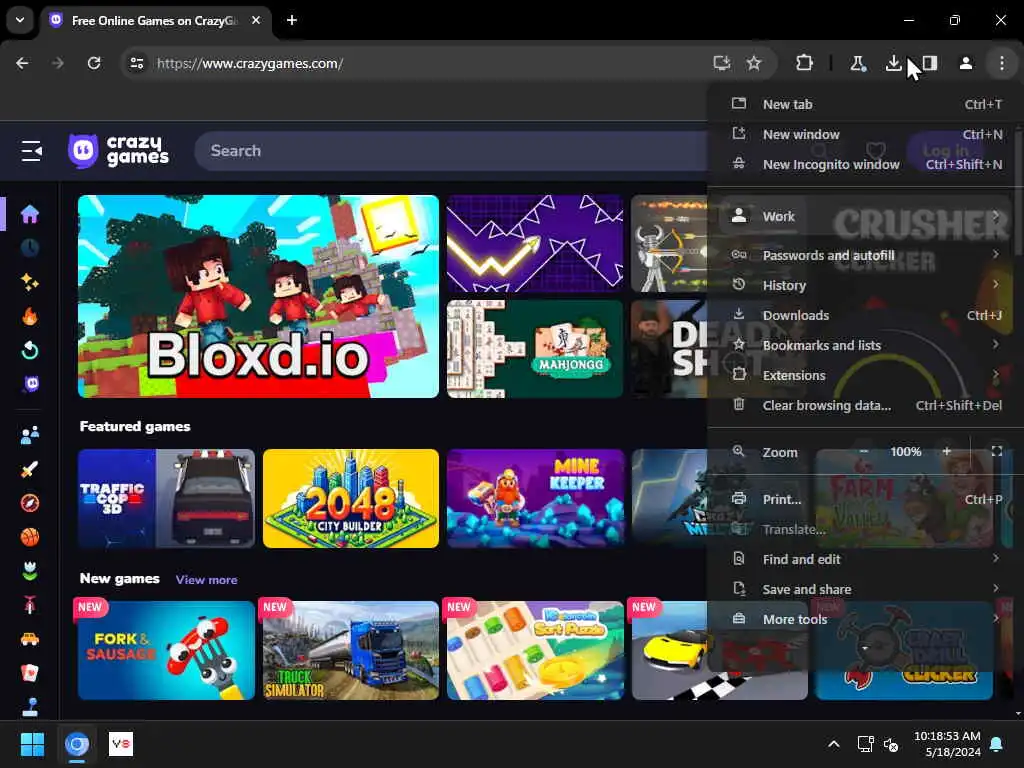1024x768 pixels.
Task: Increase zoom with plus button
Action: (947, 452)
